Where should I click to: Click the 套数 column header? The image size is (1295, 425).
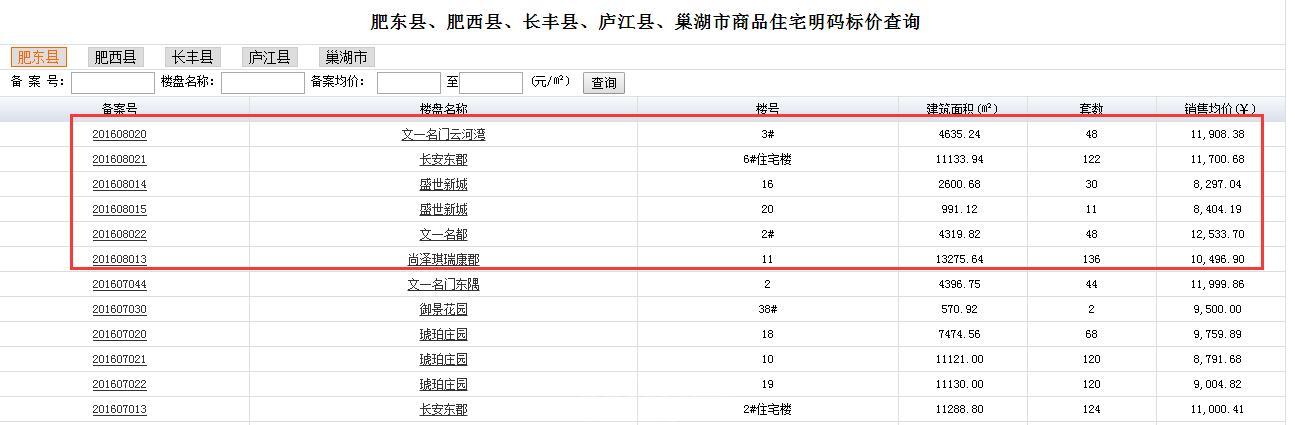pyautogui.click(x=1091, y=108)
